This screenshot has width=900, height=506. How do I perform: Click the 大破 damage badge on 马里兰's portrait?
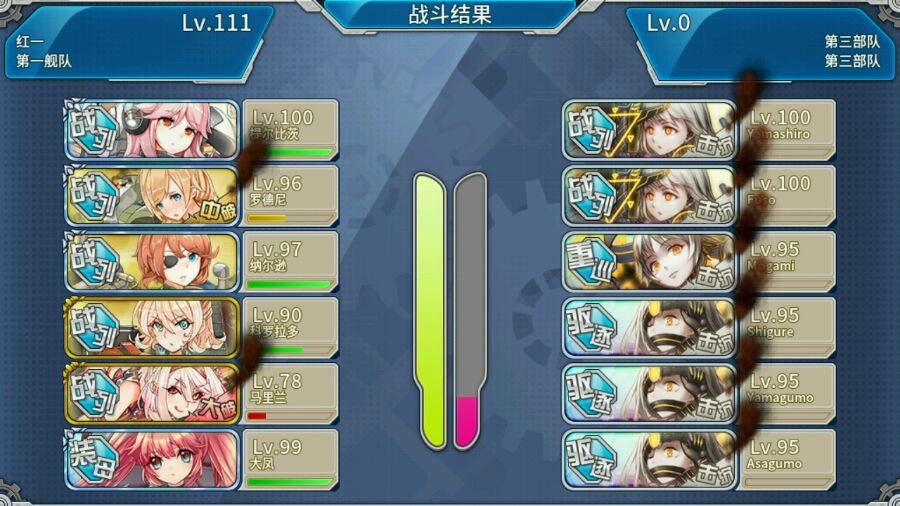coord(218,408)
